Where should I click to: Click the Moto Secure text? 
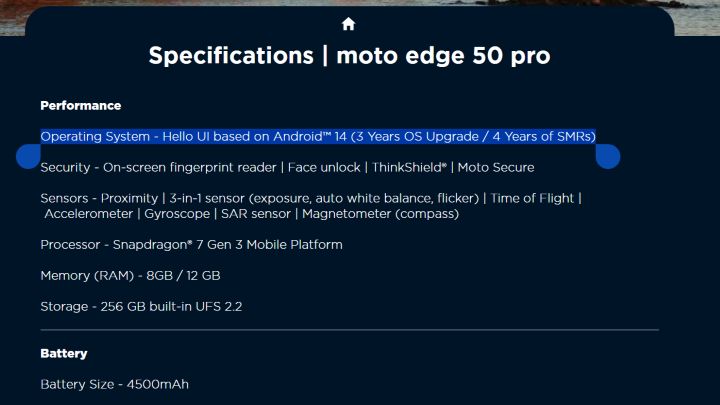pyautogui.click(x=496, y=167)
